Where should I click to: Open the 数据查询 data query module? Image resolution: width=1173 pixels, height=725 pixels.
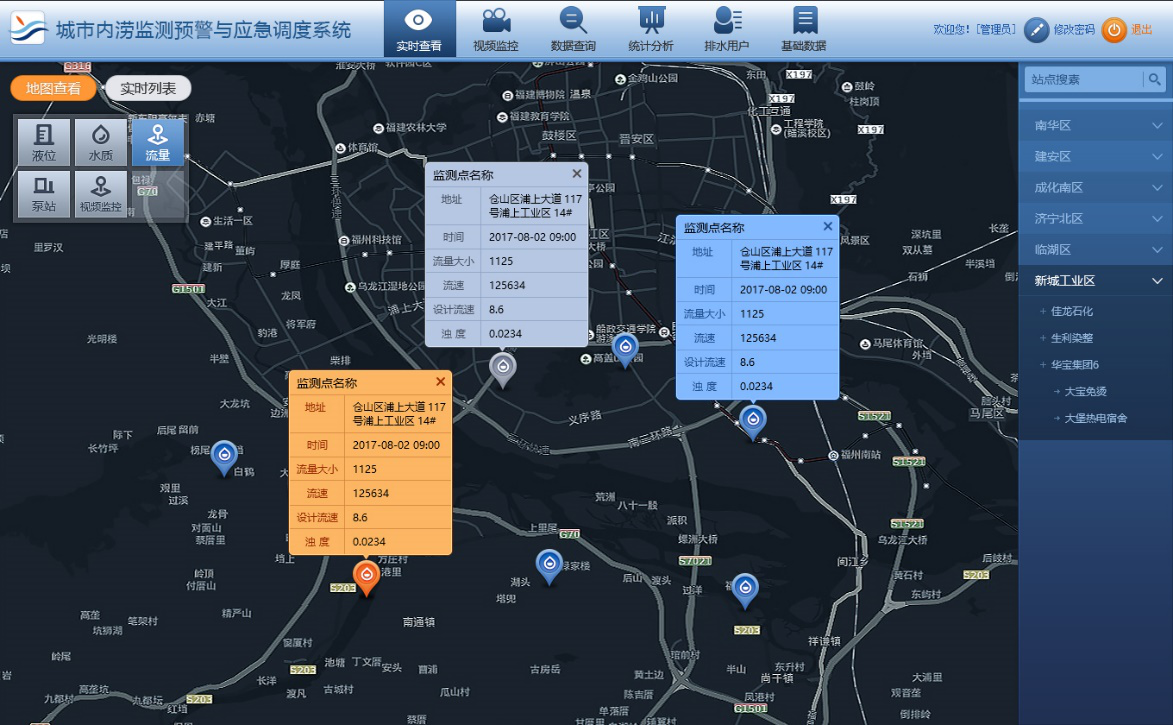(573, 29)
